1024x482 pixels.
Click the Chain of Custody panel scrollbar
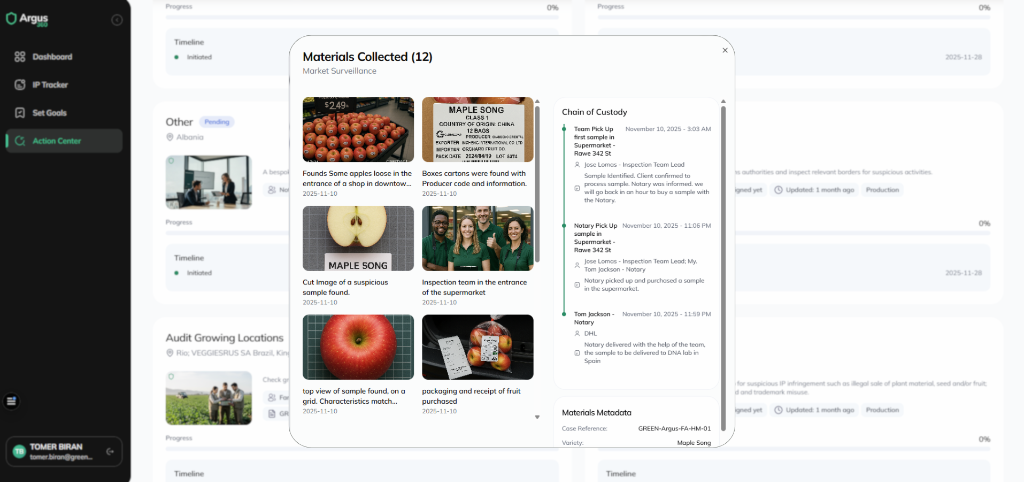(x=723, y=268)
